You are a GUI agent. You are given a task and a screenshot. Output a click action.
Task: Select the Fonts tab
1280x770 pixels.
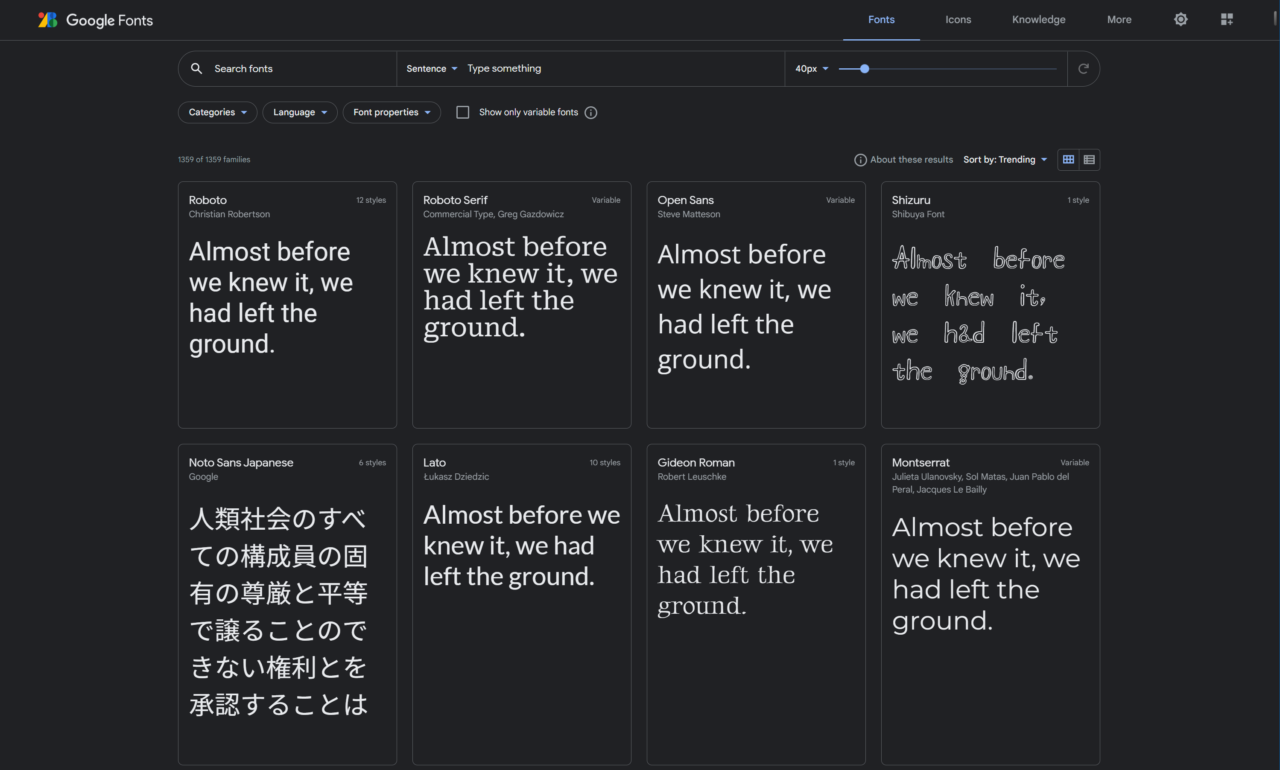pos(881,20)
